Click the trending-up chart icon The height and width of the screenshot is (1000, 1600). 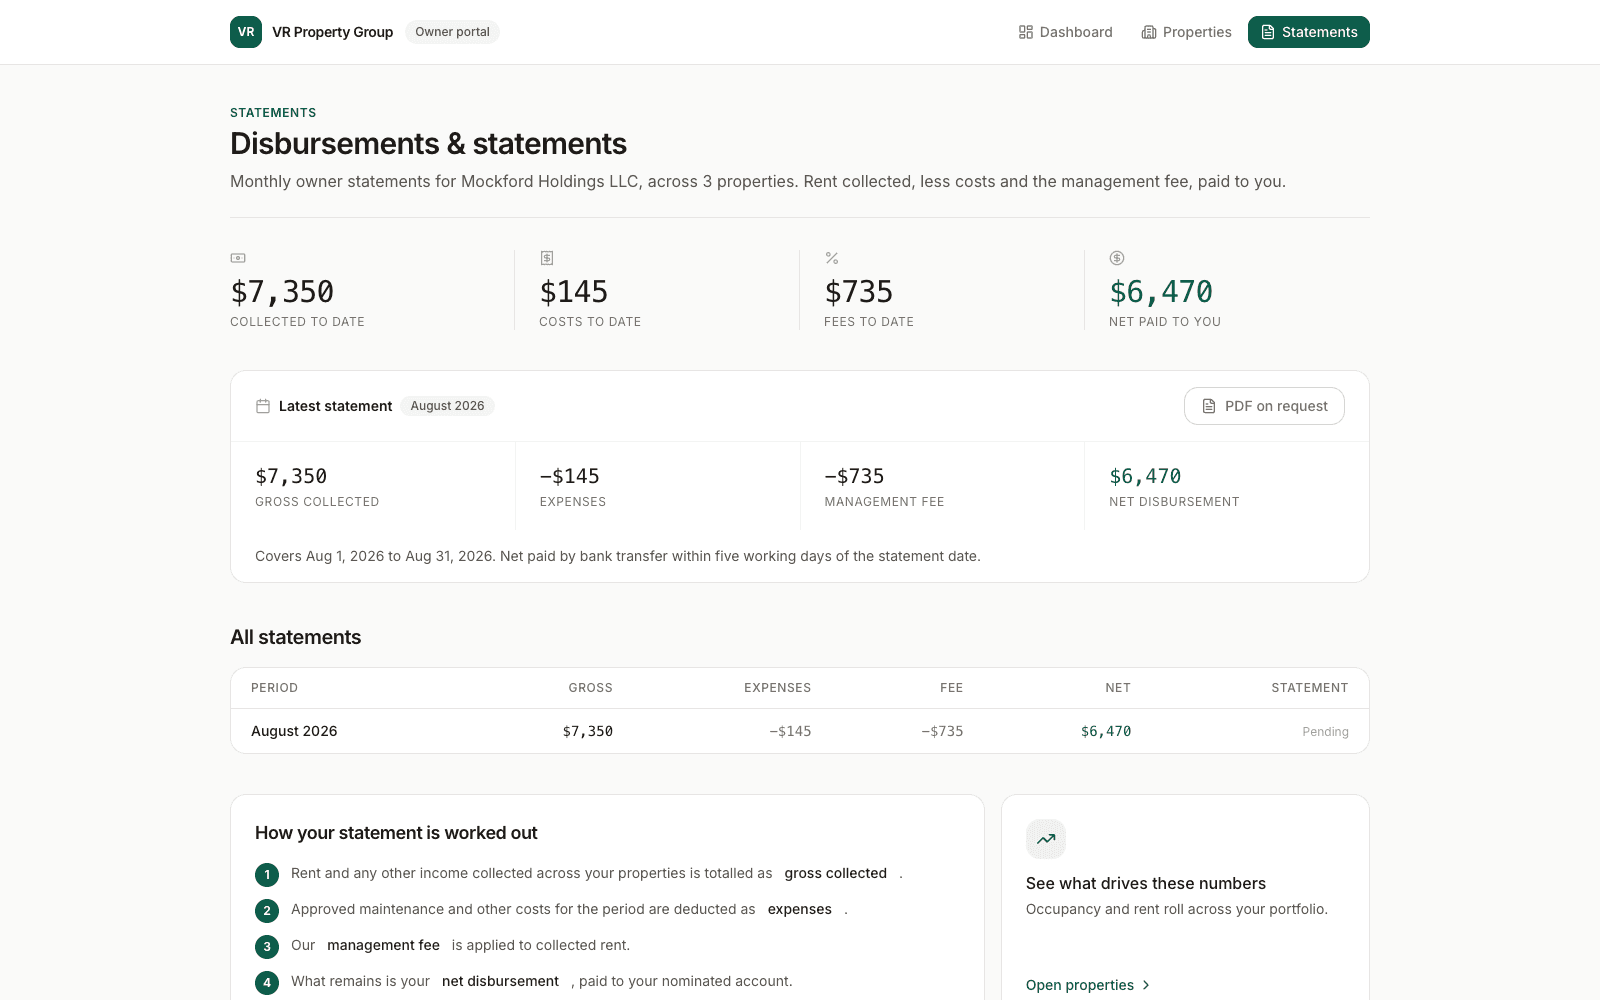tap(1046, 839)
